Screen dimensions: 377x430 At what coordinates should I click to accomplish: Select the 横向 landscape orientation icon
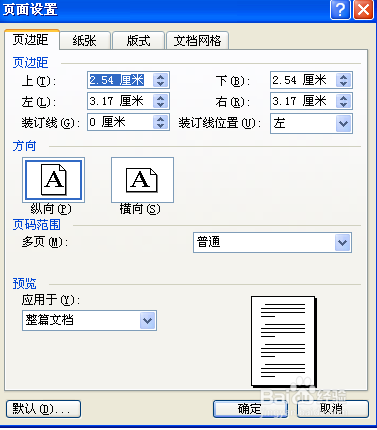coord(142,180)
